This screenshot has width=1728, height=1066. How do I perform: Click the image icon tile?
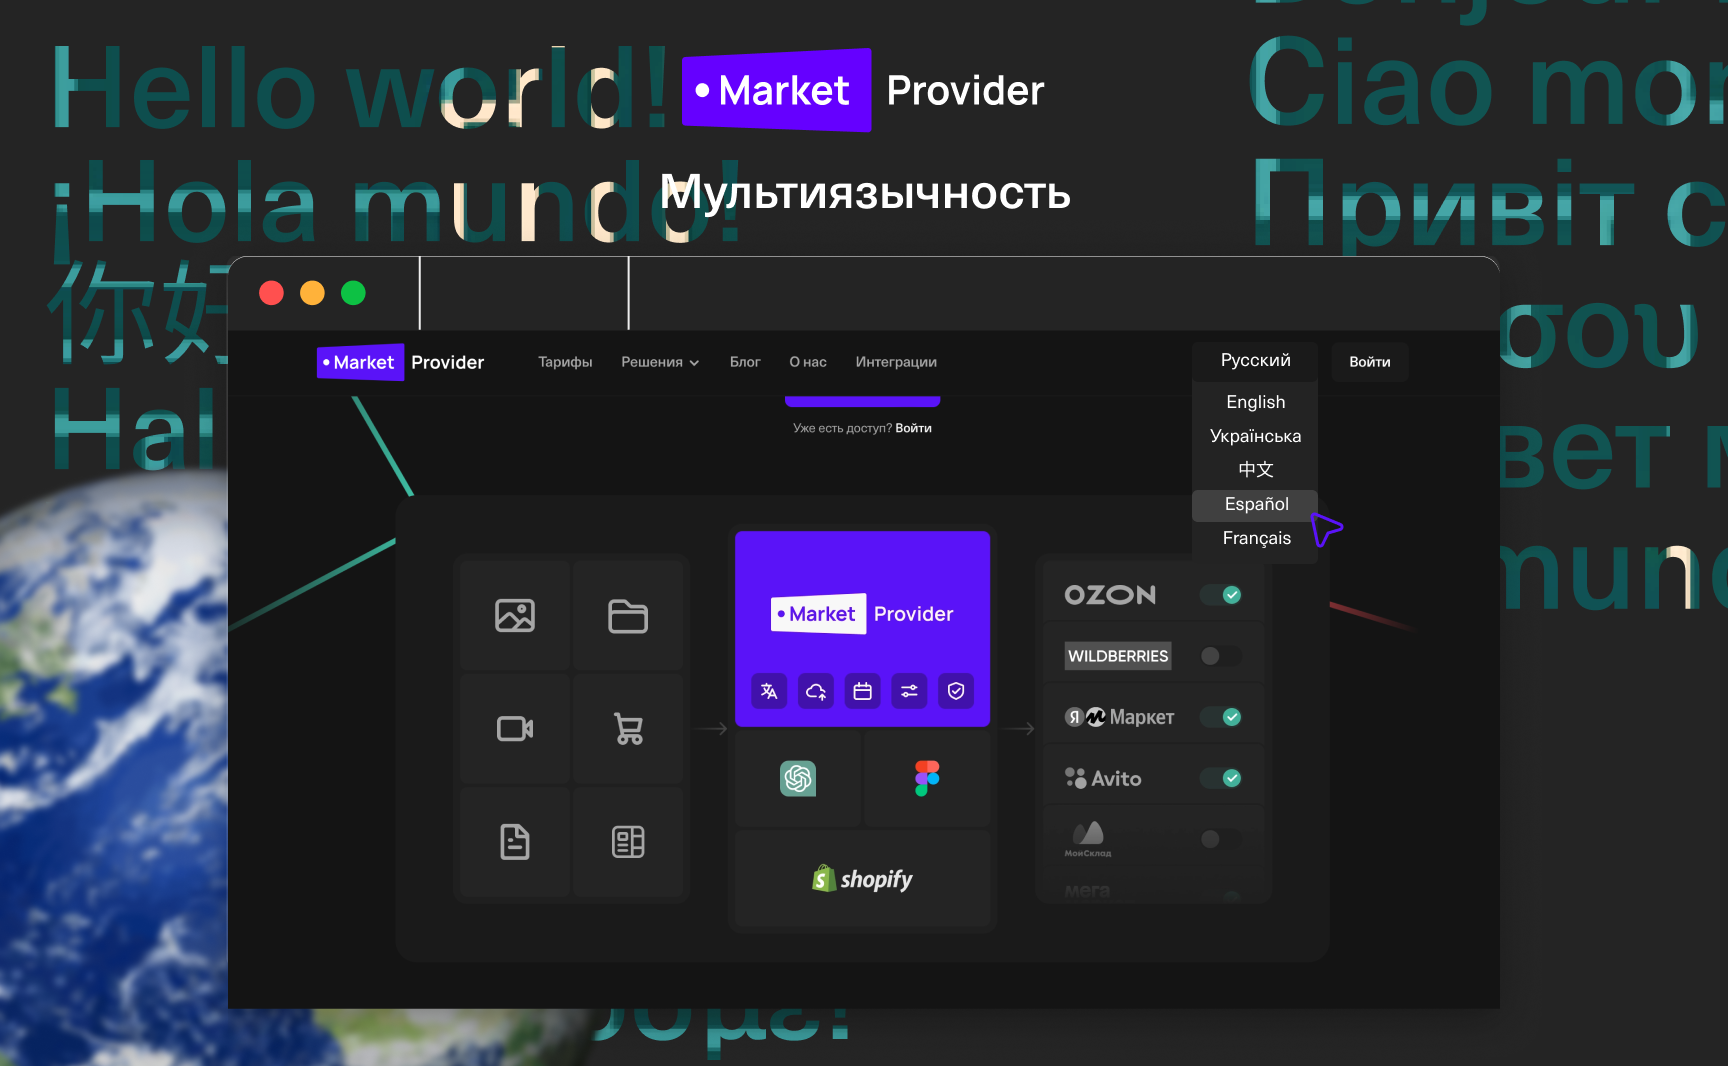coord(515,615)
